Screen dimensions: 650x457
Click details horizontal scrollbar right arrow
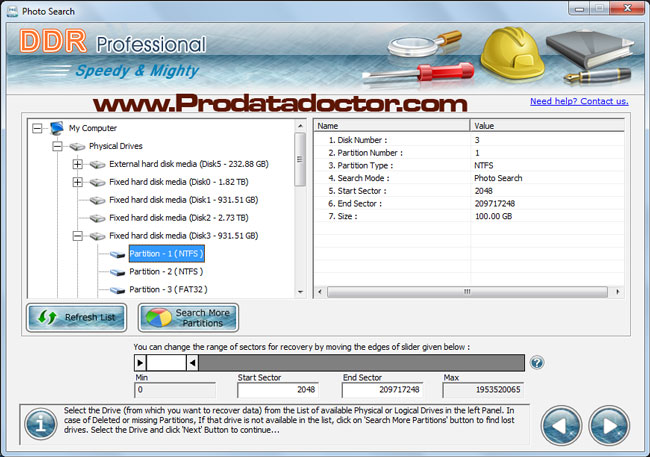618,292
